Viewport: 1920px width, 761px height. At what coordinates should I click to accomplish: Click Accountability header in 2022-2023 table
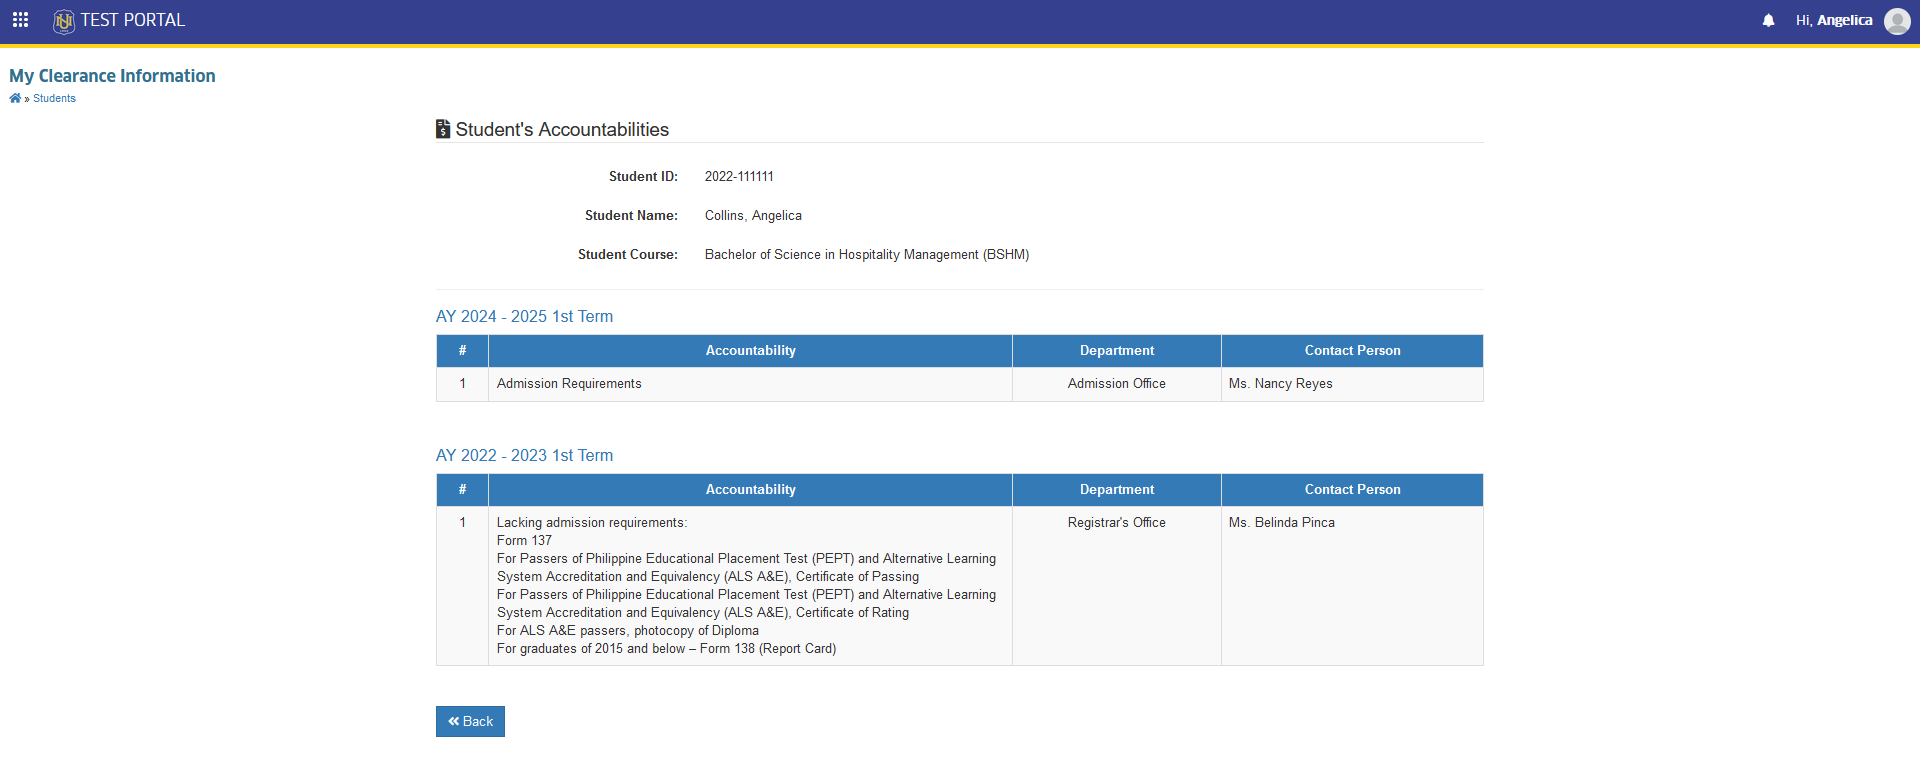pyautogui.click(x=750, y=490)
